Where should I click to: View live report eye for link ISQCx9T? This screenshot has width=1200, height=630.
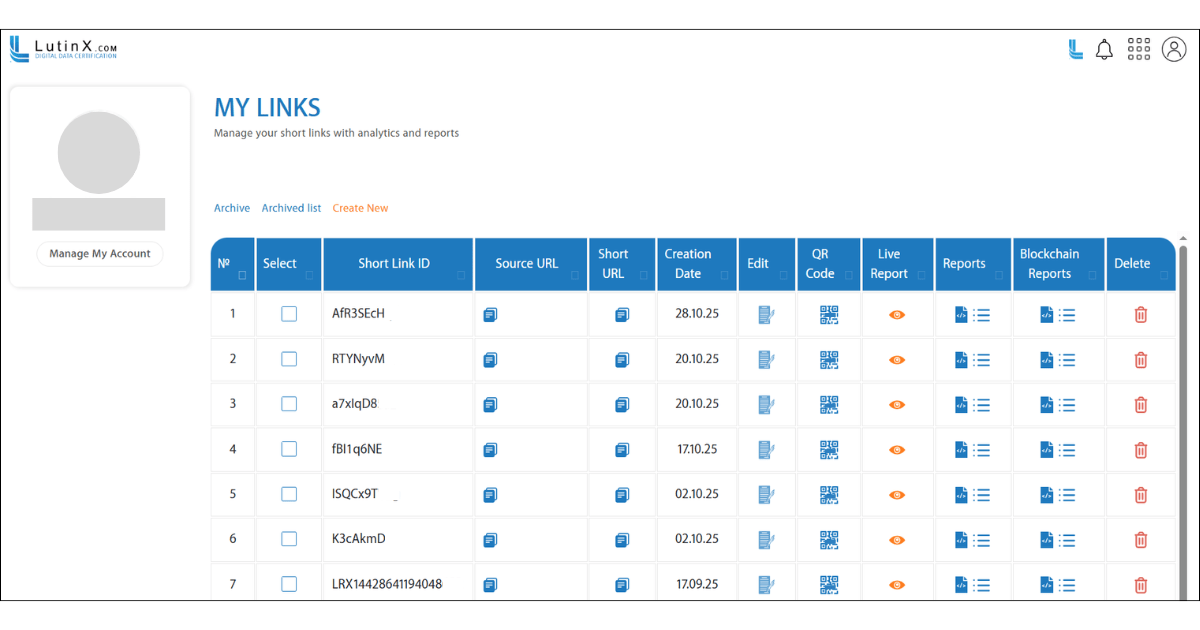[897, 494]
